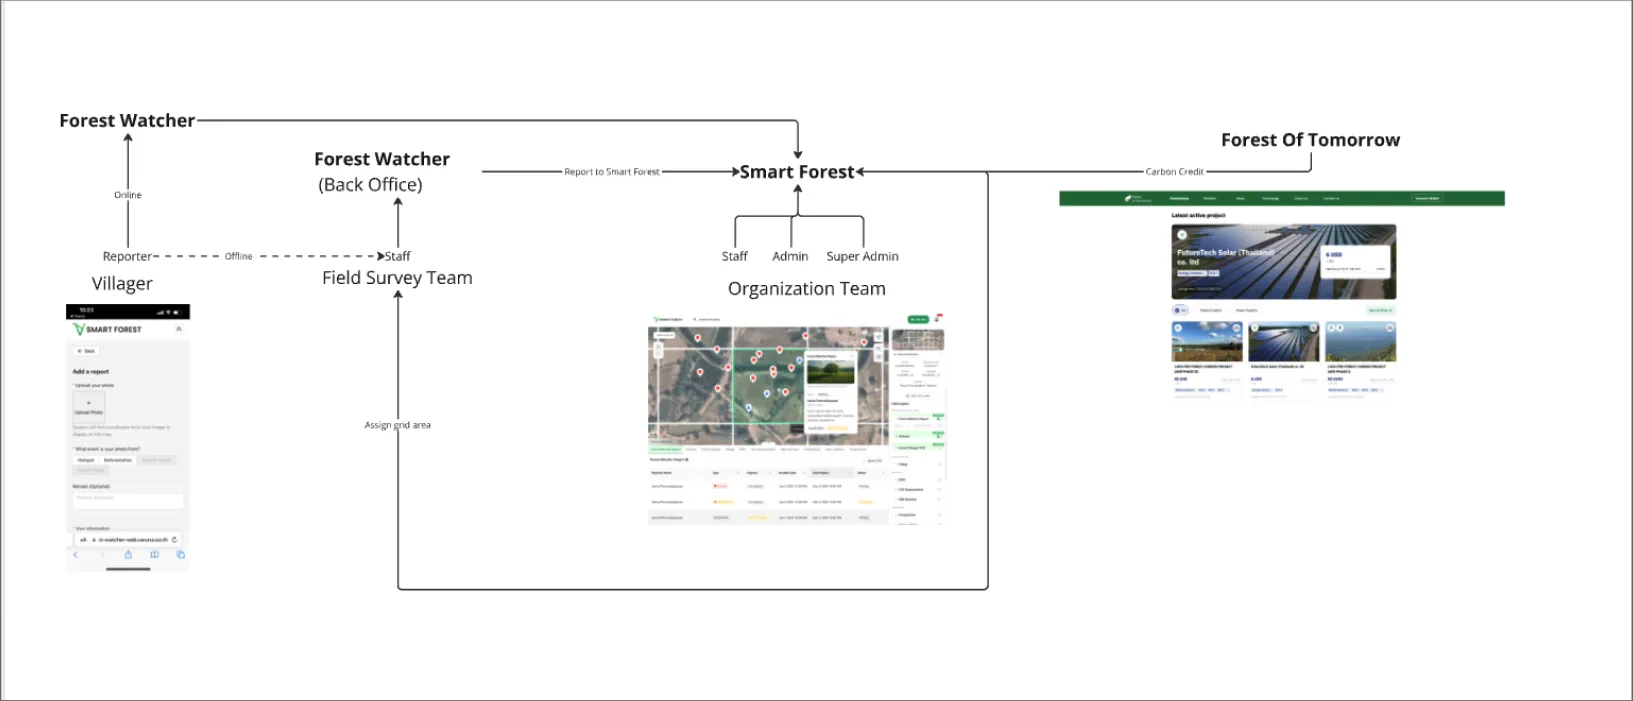The height and width of the screenshot is (701, 1633).
Task: Sort by the Reporter Name column header
Action: [x=673, y=473]
